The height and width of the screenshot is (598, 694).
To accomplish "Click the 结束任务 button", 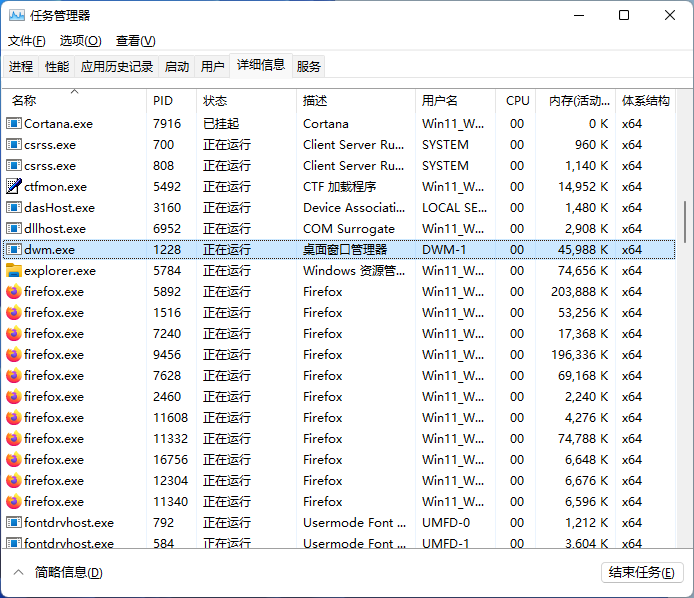I will tap(641, 573).
